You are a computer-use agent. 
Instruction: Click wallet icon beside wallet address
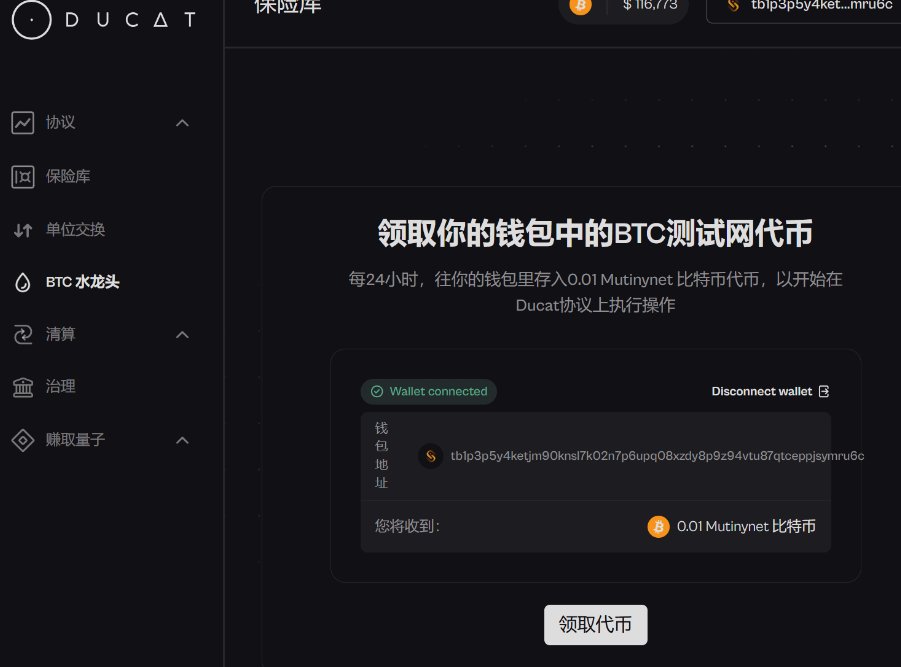point(430,457)
